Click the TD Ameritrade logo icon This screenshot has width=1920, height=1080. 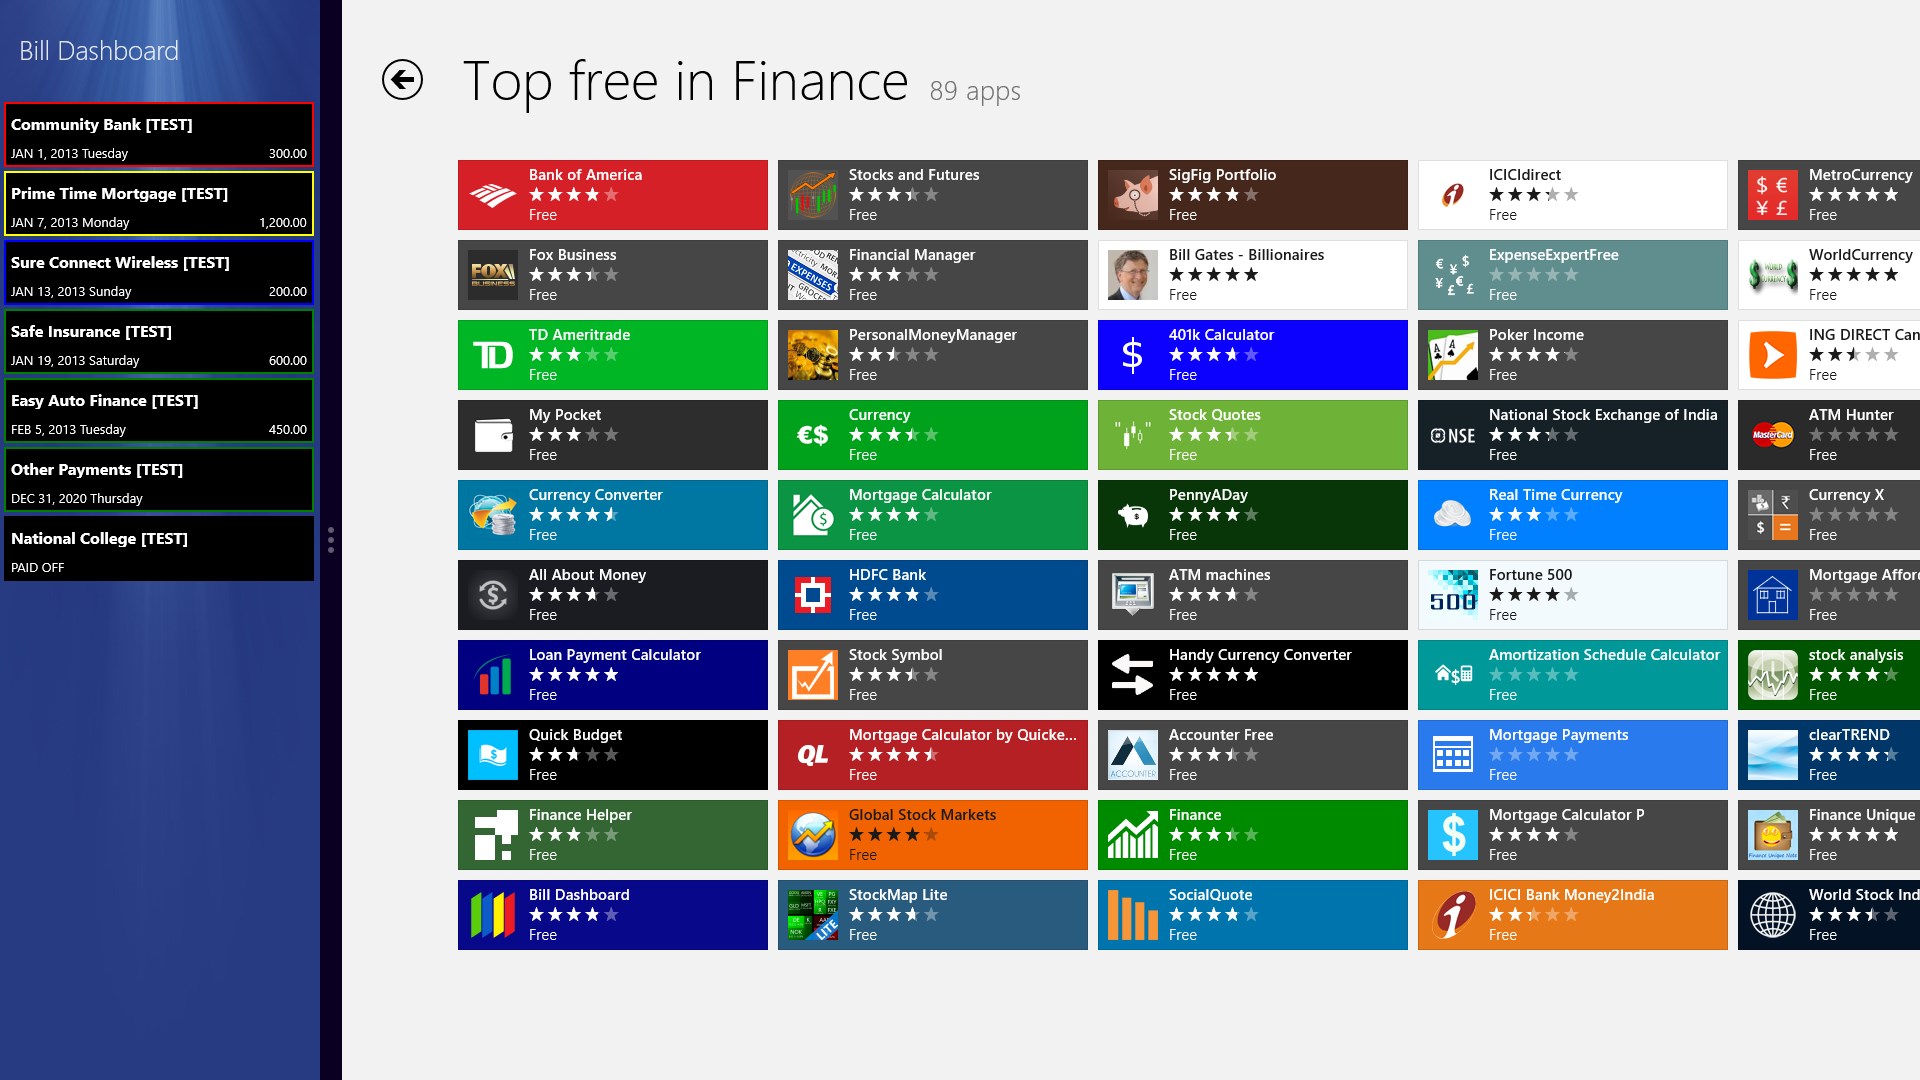tap(493, 355)
